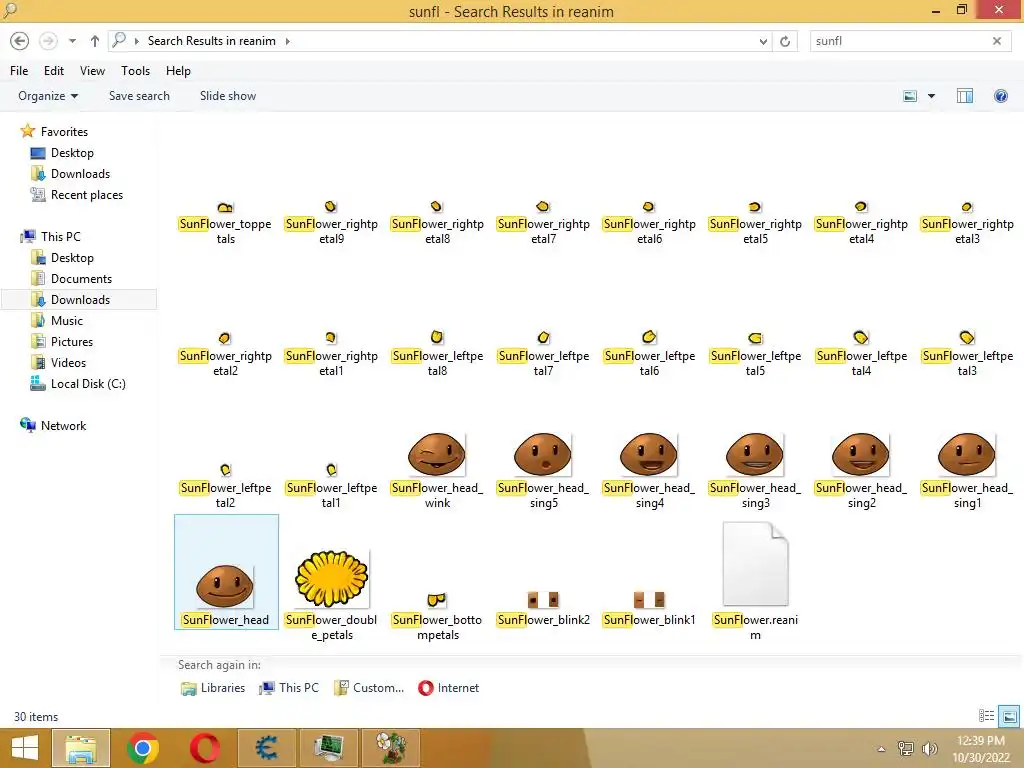Select SunFlower_rightpetal1 file
1024x768 pixels.
click(x=331, y=355)
